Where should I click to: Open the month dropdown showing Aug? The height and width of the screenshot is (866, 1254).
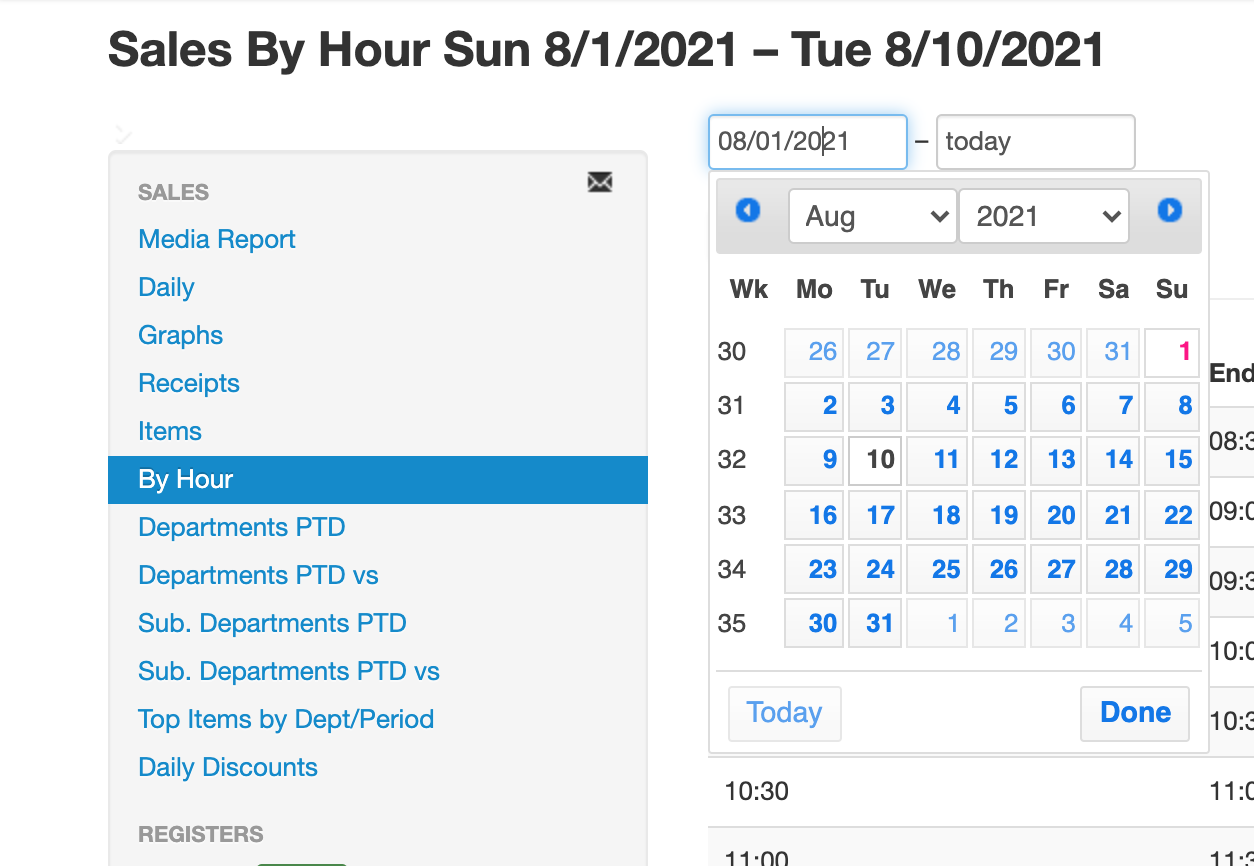coord(872,217)
